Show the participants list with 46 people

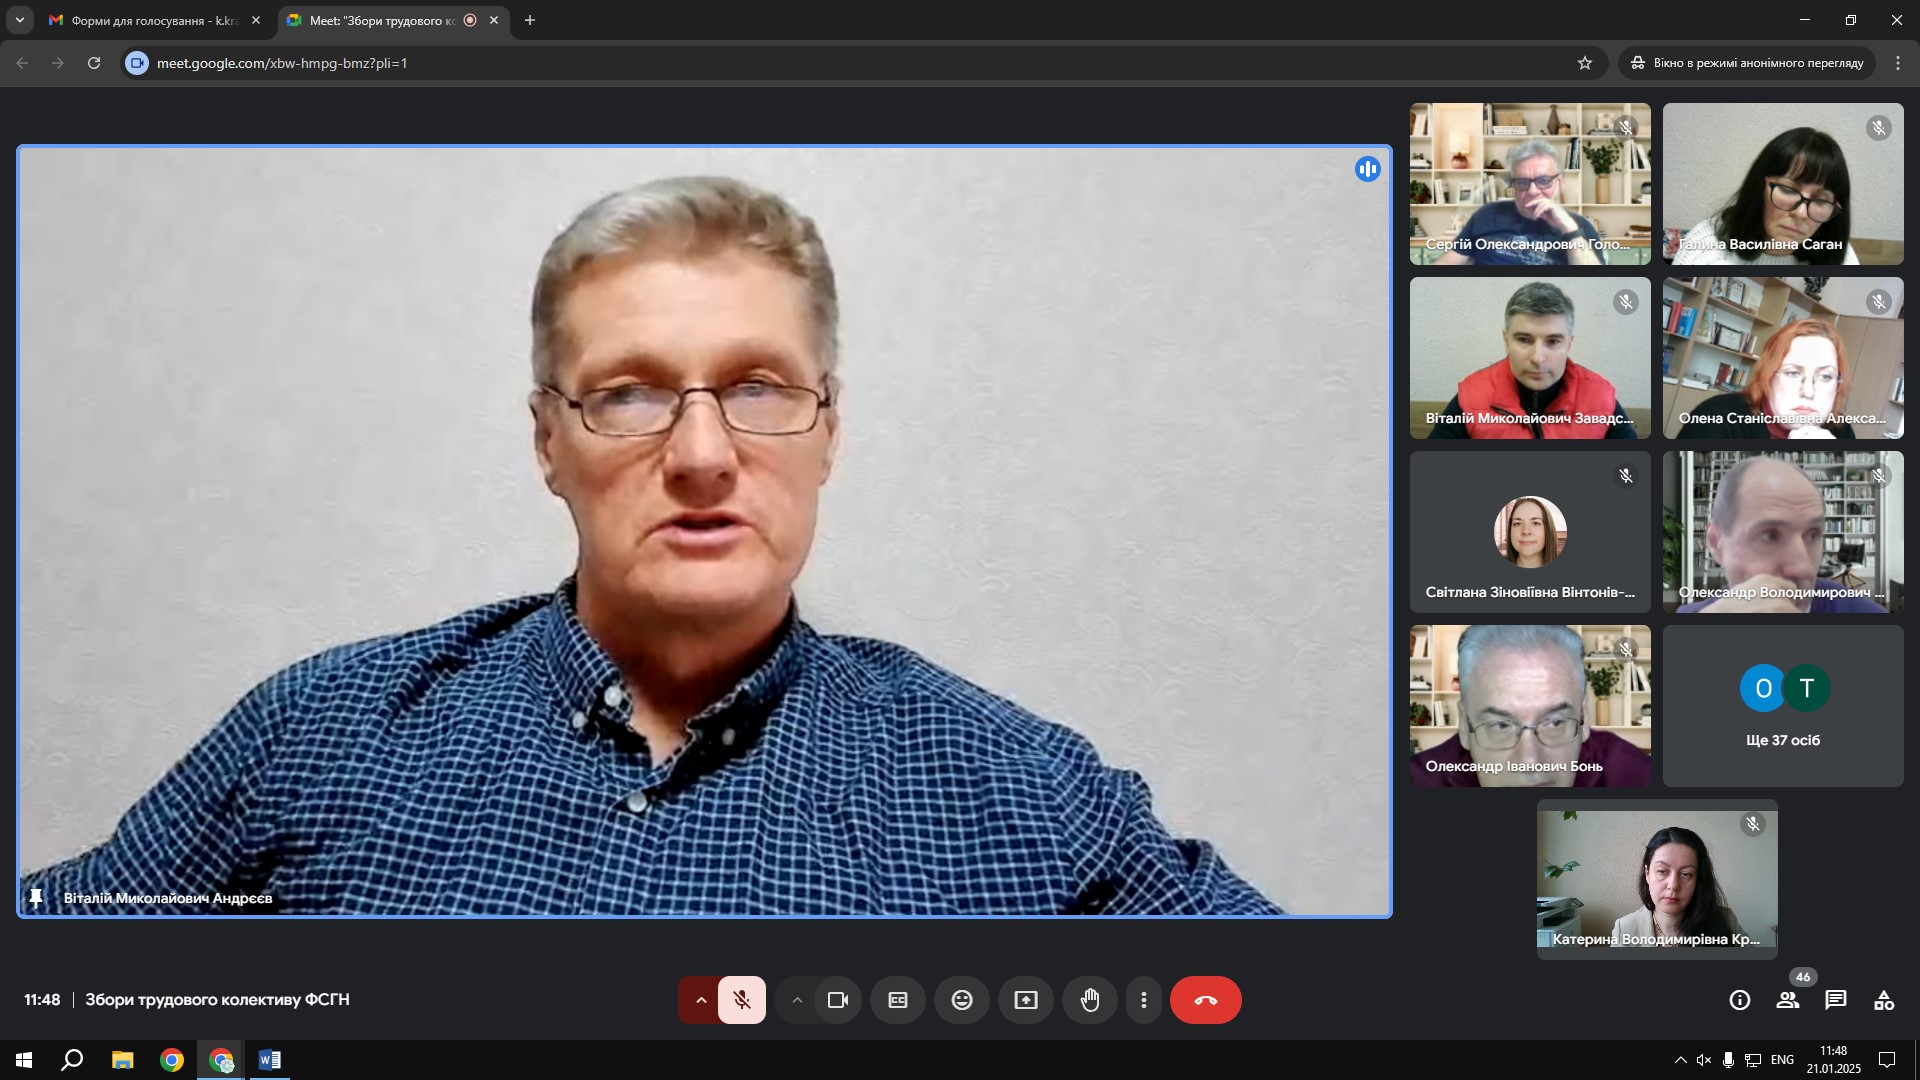tap(1788, 1000)
